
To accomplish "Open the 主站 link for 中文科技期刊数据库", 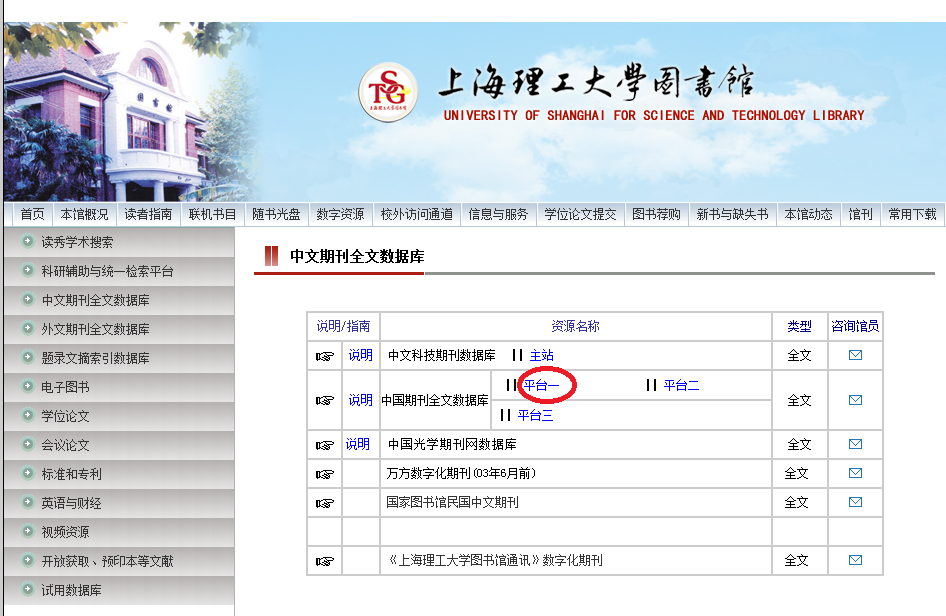I will [541, 356].
